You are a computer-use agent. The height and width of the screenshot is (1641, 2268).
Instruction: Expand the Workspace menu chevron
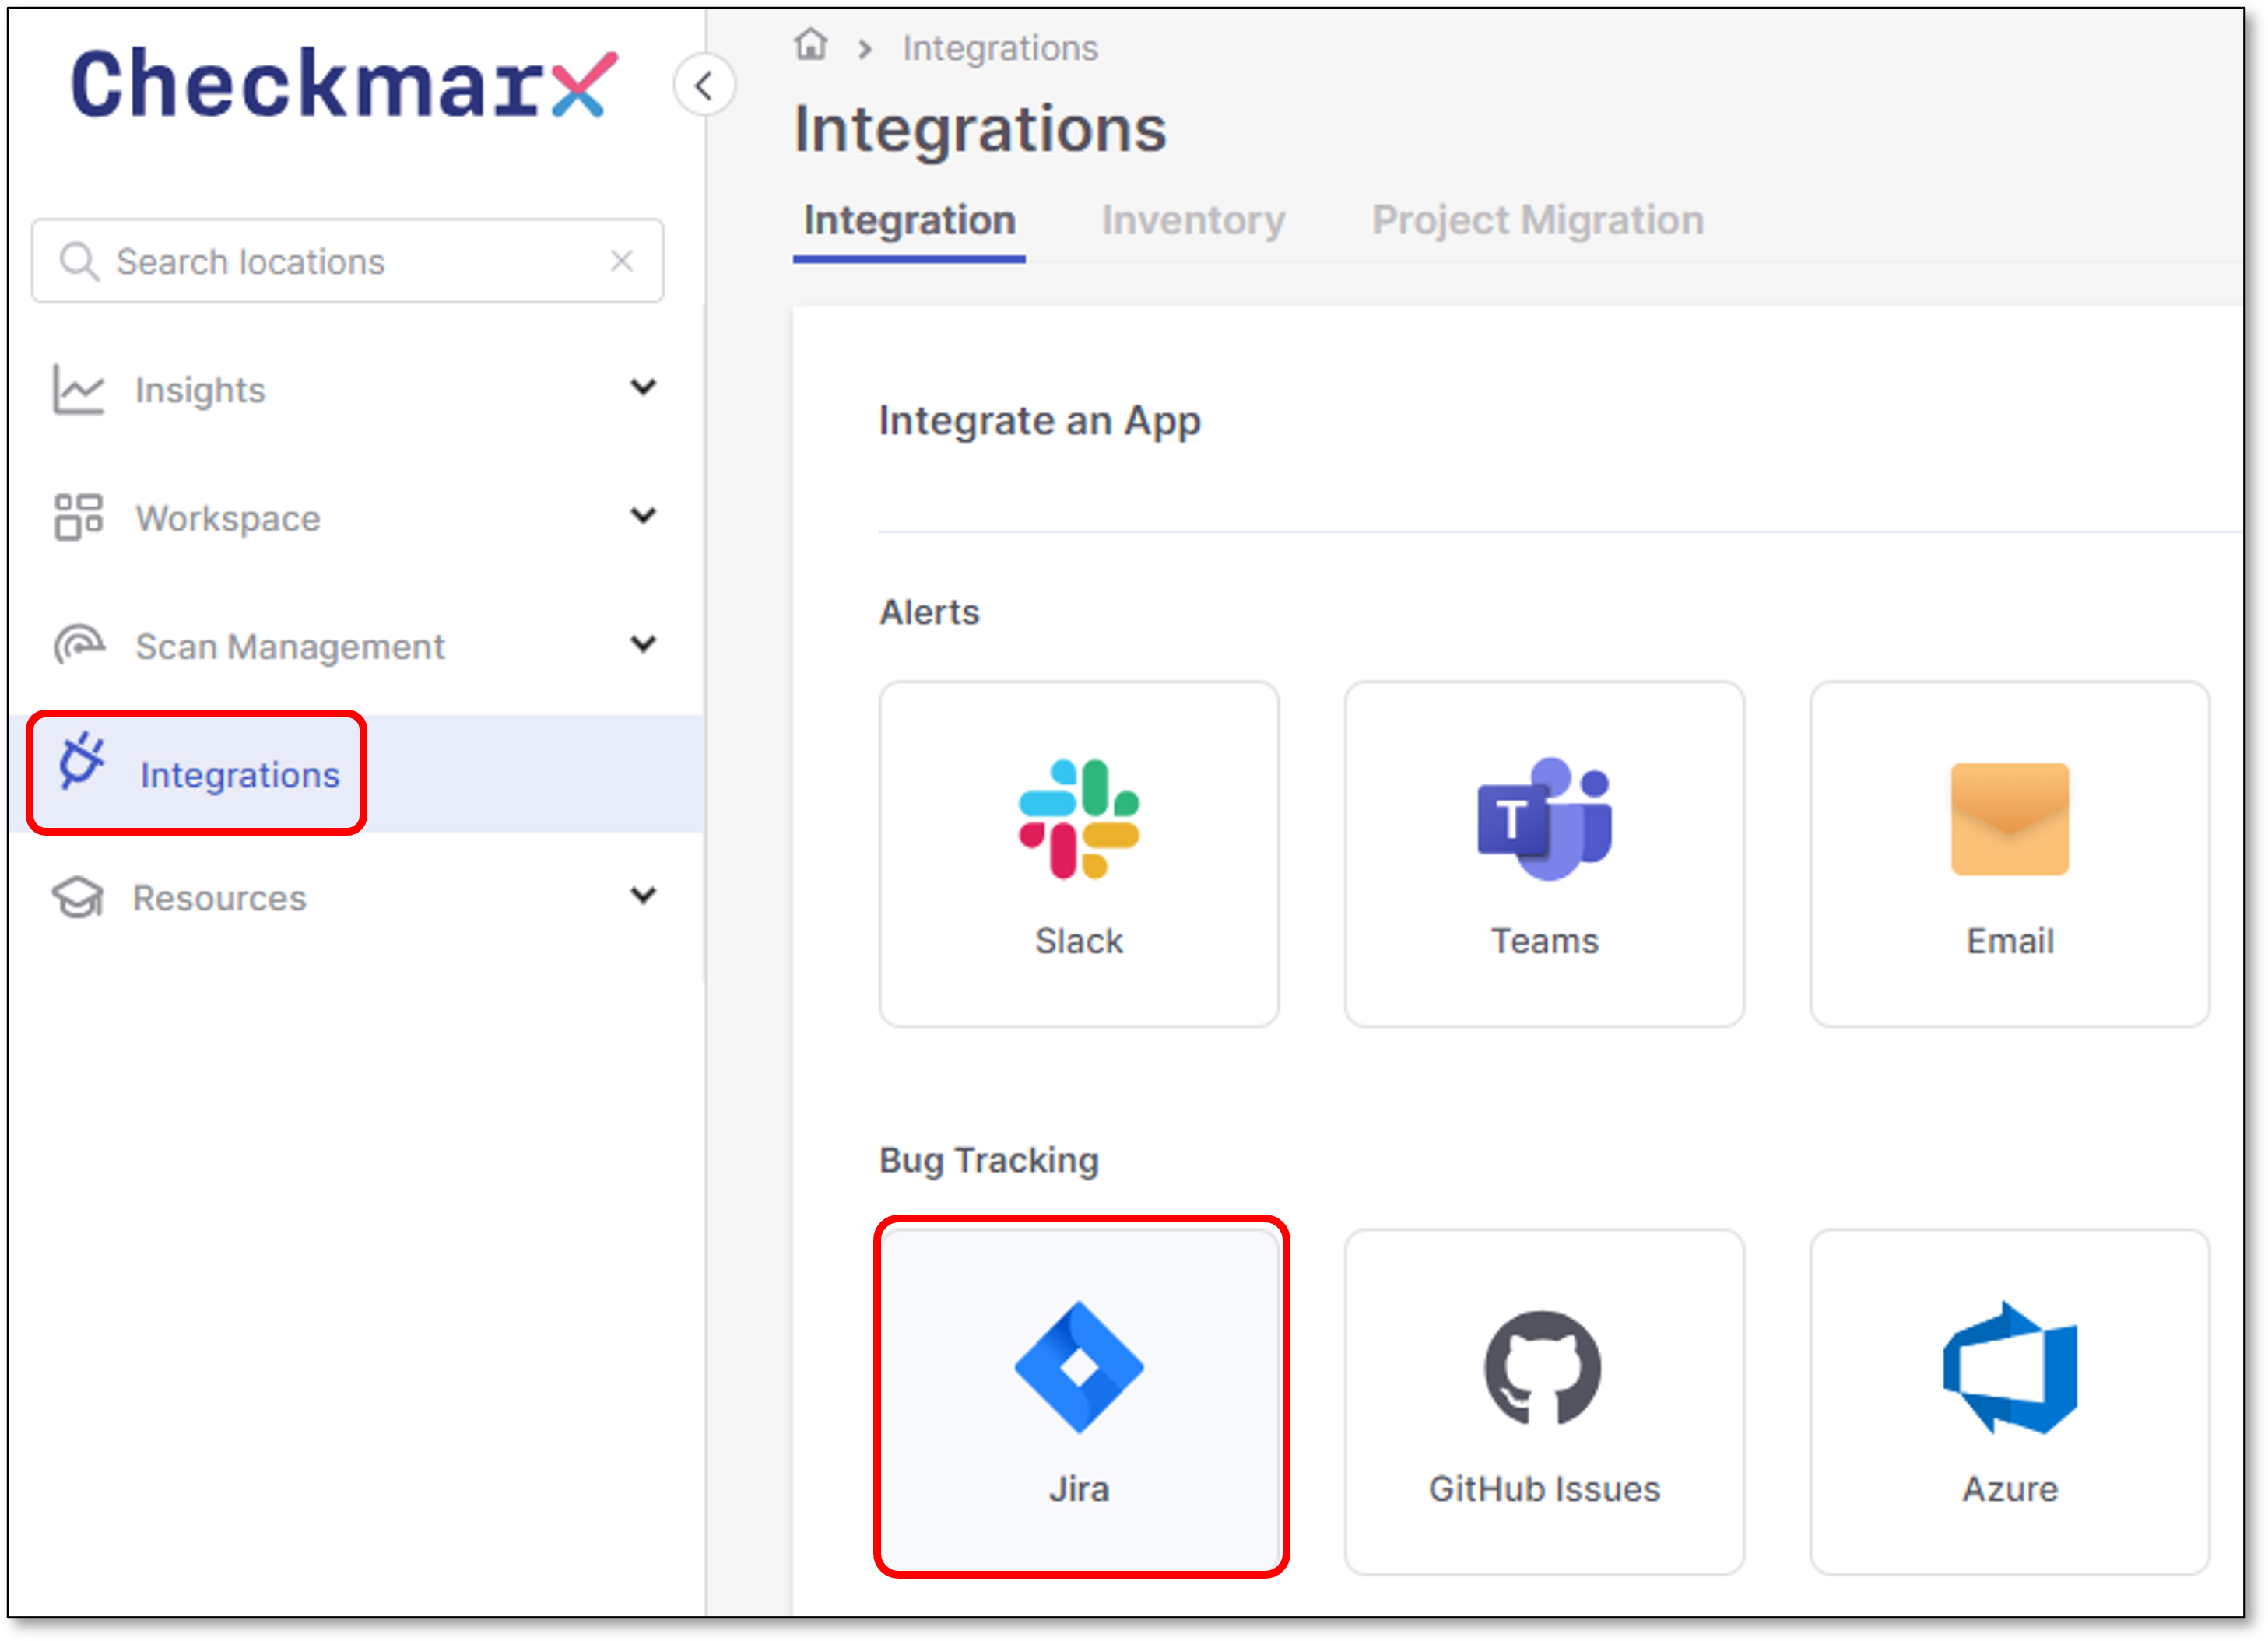[x=643, y=516]
